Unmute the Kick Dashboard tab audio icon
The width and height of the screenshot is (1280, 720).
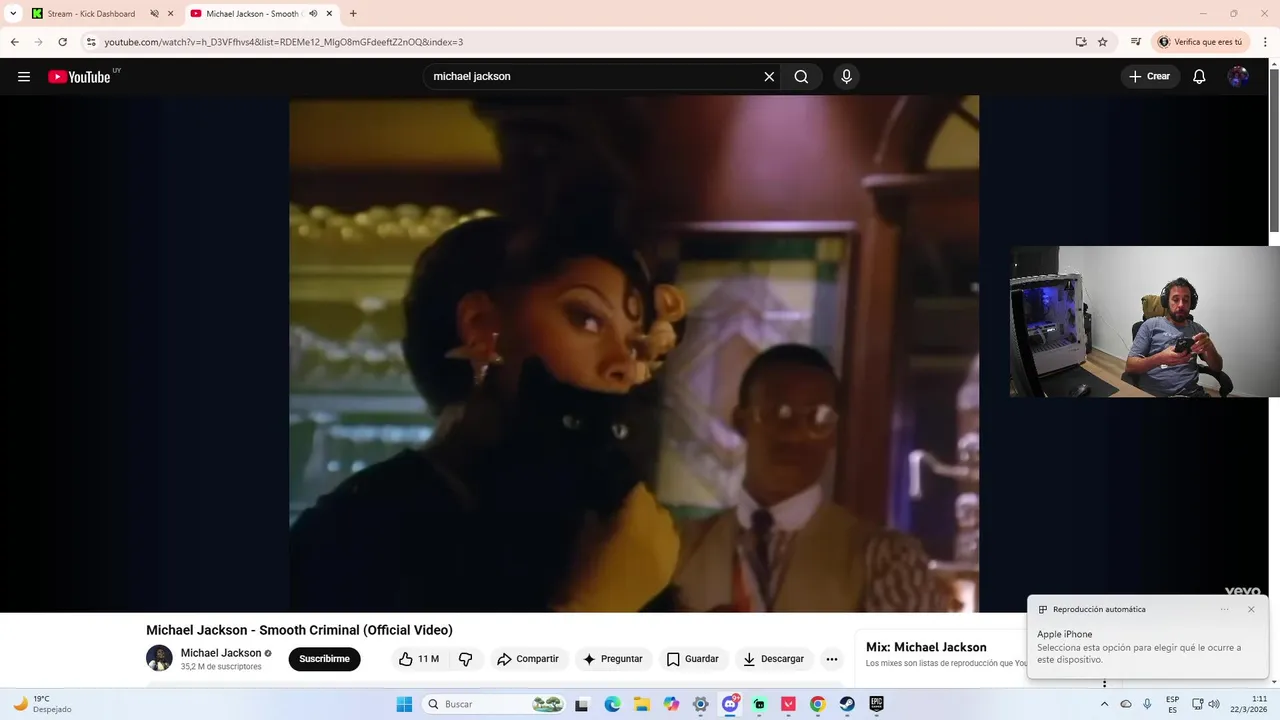pos(154,14)
